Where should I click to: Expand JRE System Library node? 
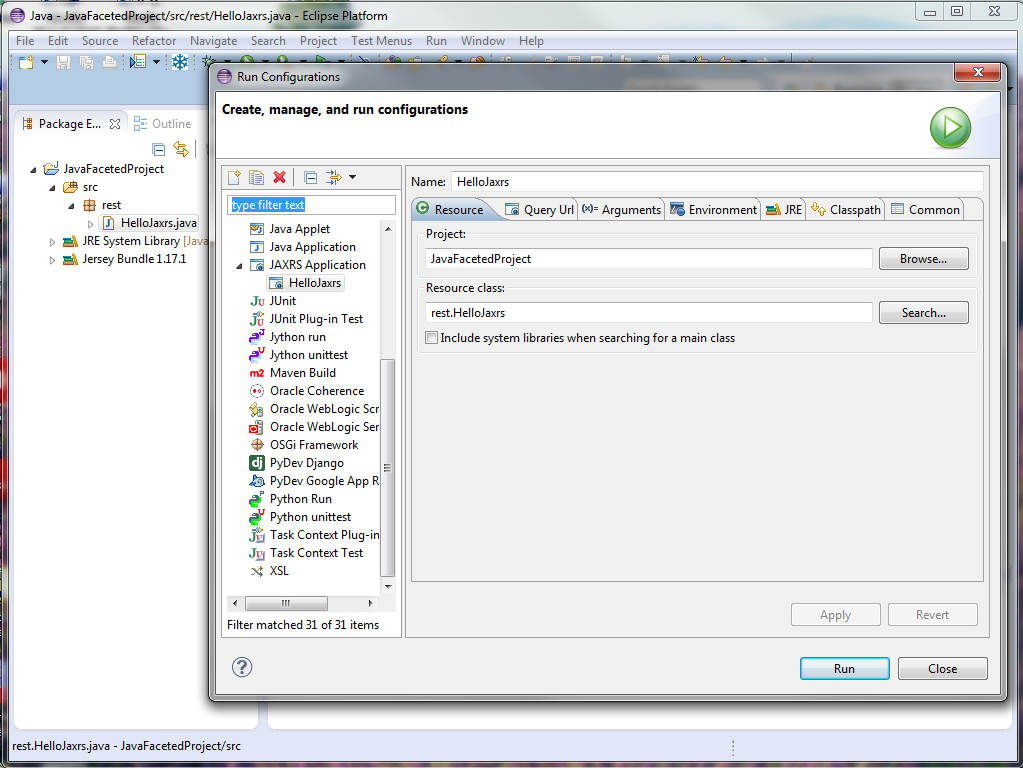52,242
